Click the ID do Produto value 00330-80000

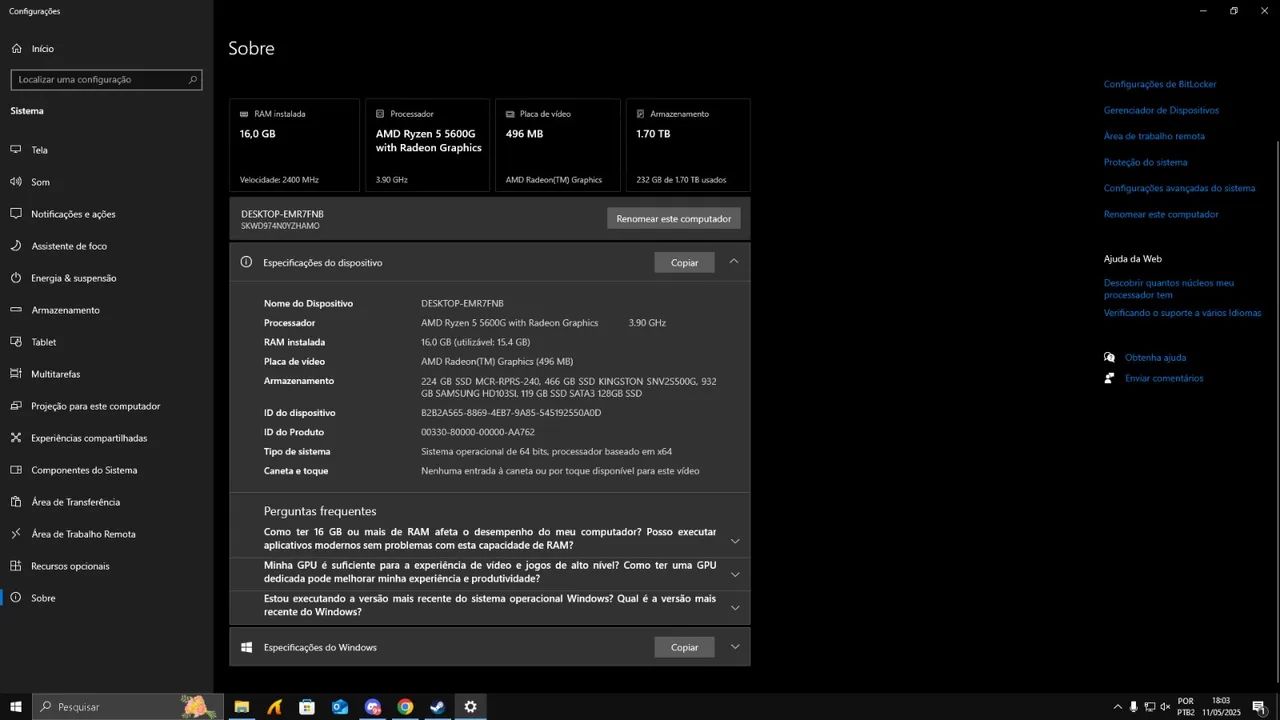[x=478, y=432]
